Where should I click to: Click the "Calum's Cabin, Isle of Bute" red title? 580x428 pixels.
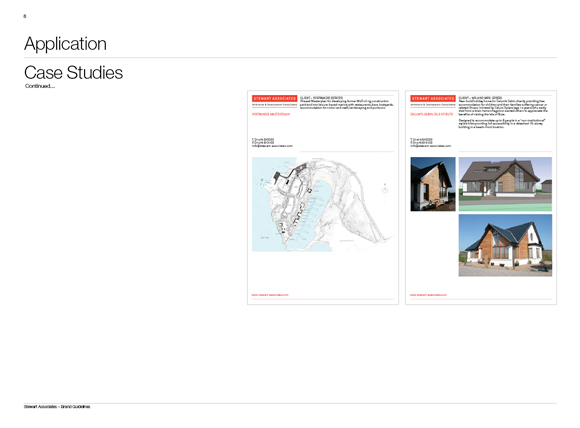(431, 114)
